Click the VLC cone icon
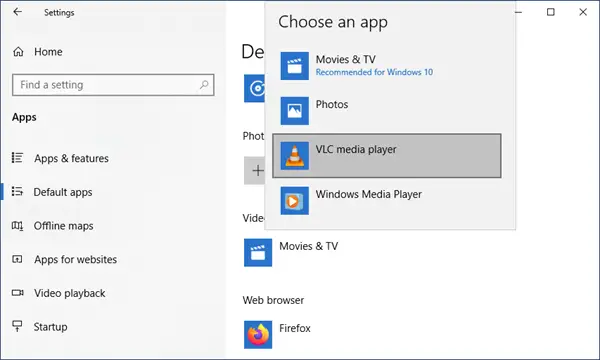 coord(295,156)
